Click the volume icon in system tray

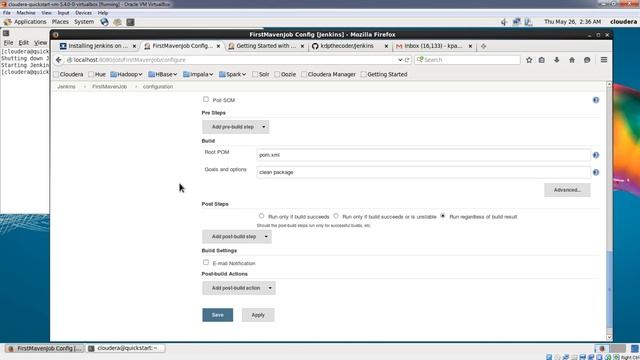(504, 22)
